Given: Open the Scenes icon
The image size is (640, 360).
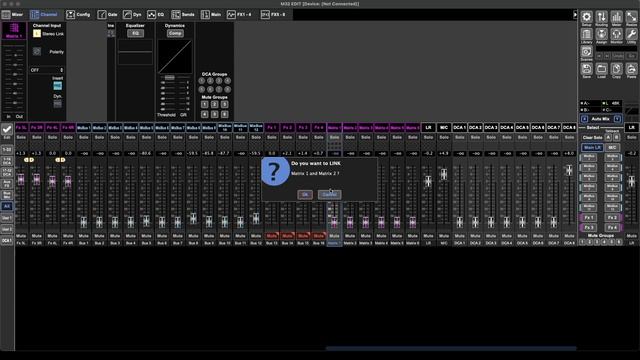Looking at the screenshot, I should [587, 52].
